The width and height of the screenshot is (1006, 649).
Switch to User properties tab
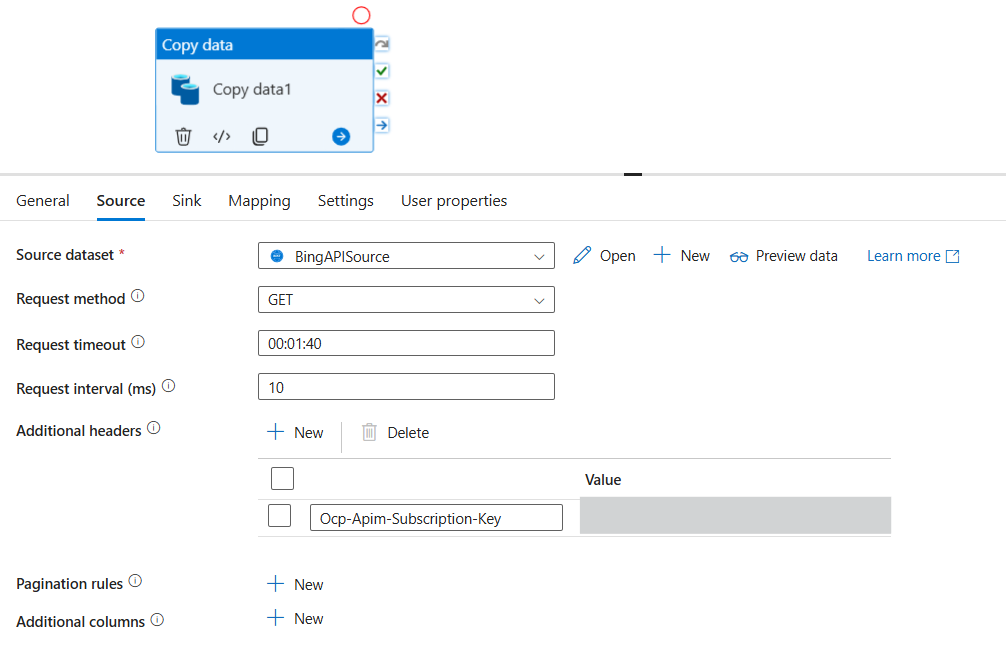point(454,201)
